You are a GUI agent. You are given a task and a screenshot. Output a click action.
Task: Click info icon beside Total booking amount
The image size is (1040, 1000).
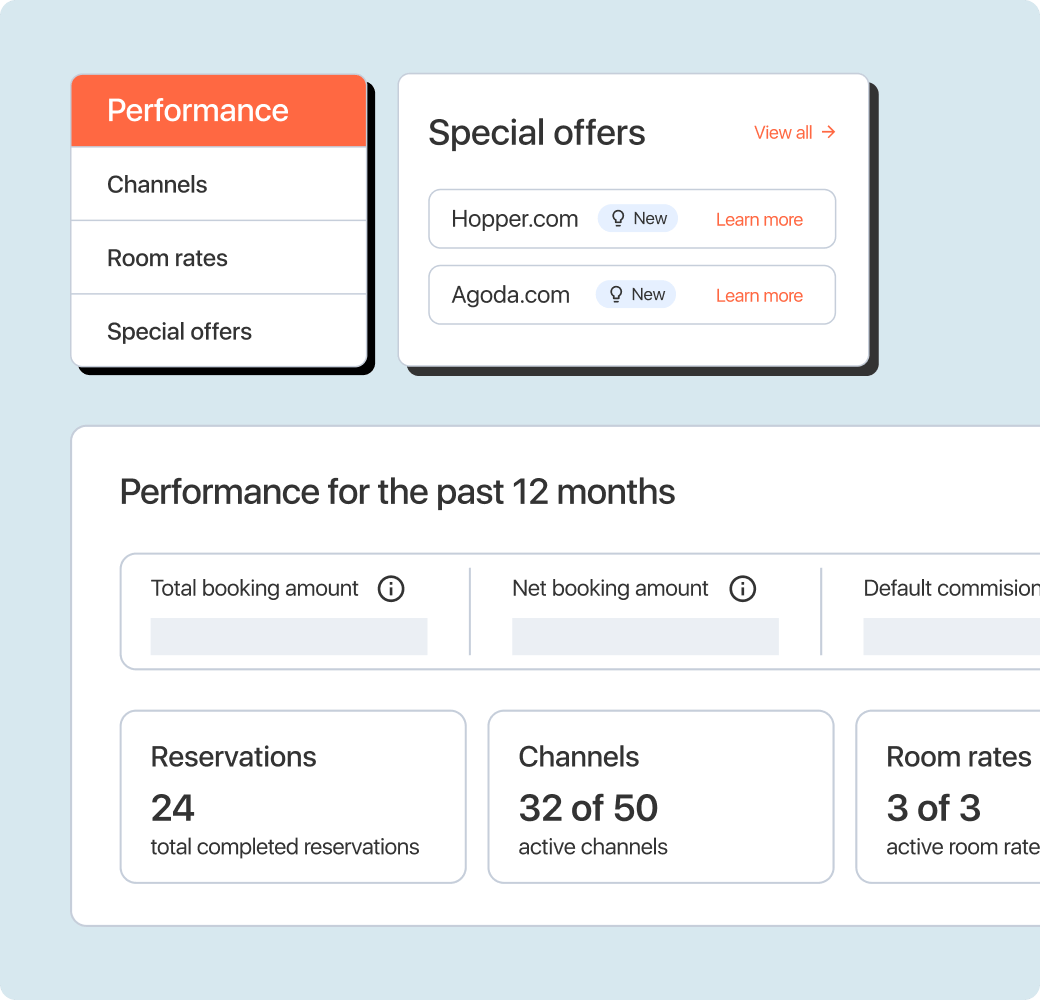391,589
